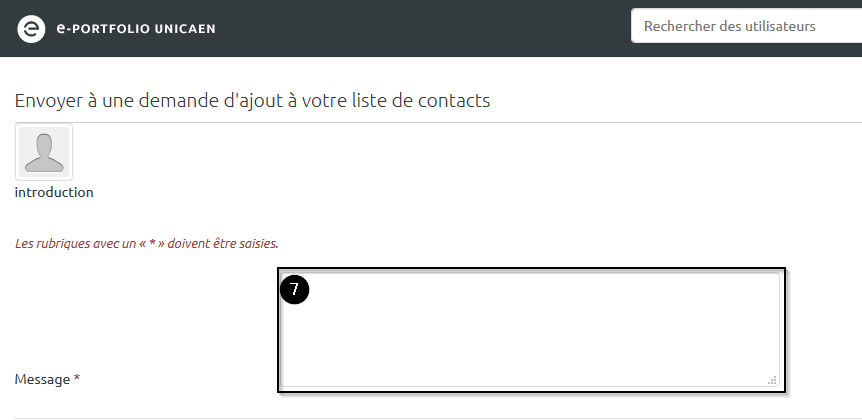
Task: Click the dark header bar empty area
Action: pyautogui.click(x=420, y=28)
